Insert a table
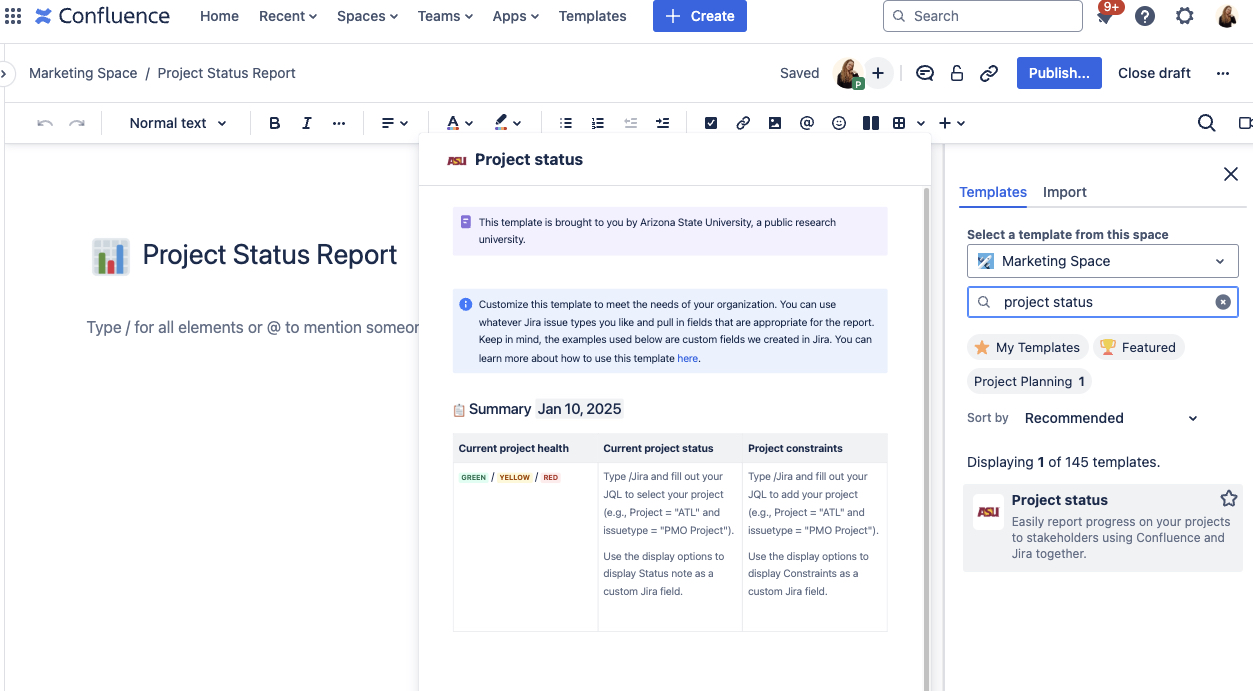This screenshot has height=691, width=1253. pos(899,123)
